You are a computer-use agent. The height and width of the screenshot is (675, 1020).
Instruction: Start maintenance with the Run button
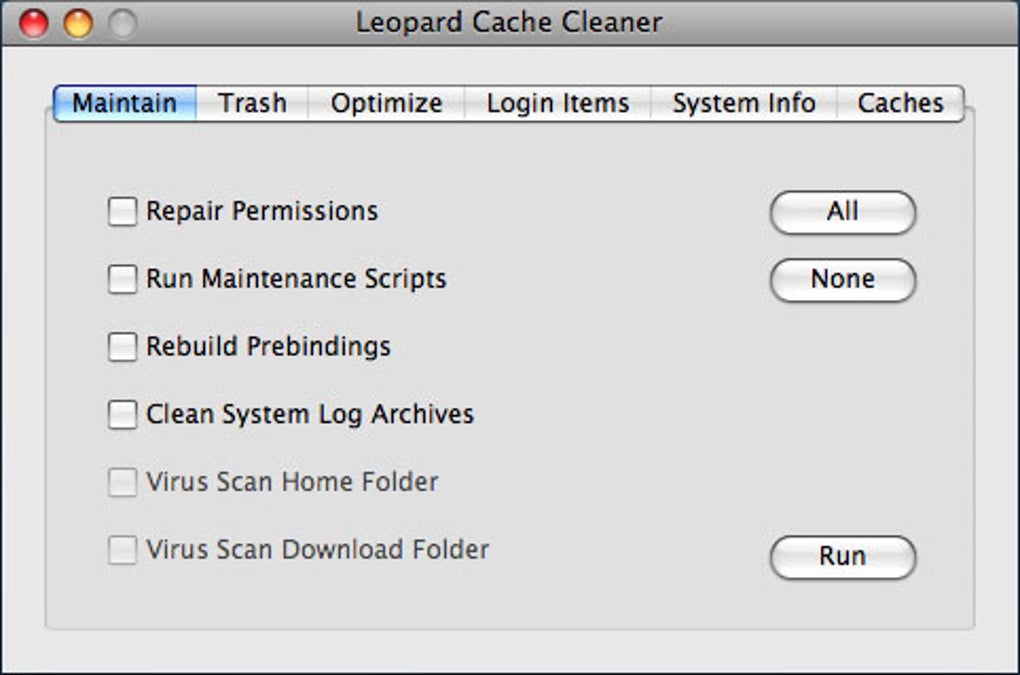[x=842, y=557]
